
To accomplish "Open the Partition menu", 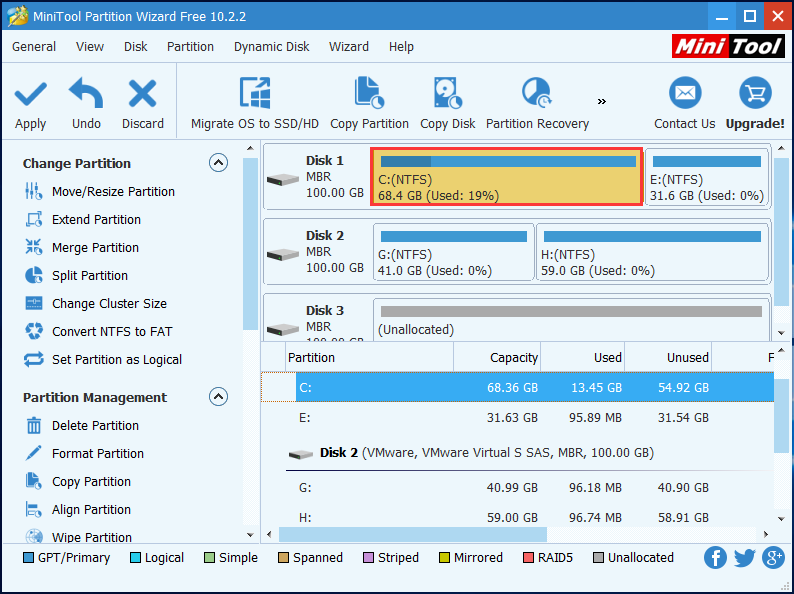I will click(190, 47).
